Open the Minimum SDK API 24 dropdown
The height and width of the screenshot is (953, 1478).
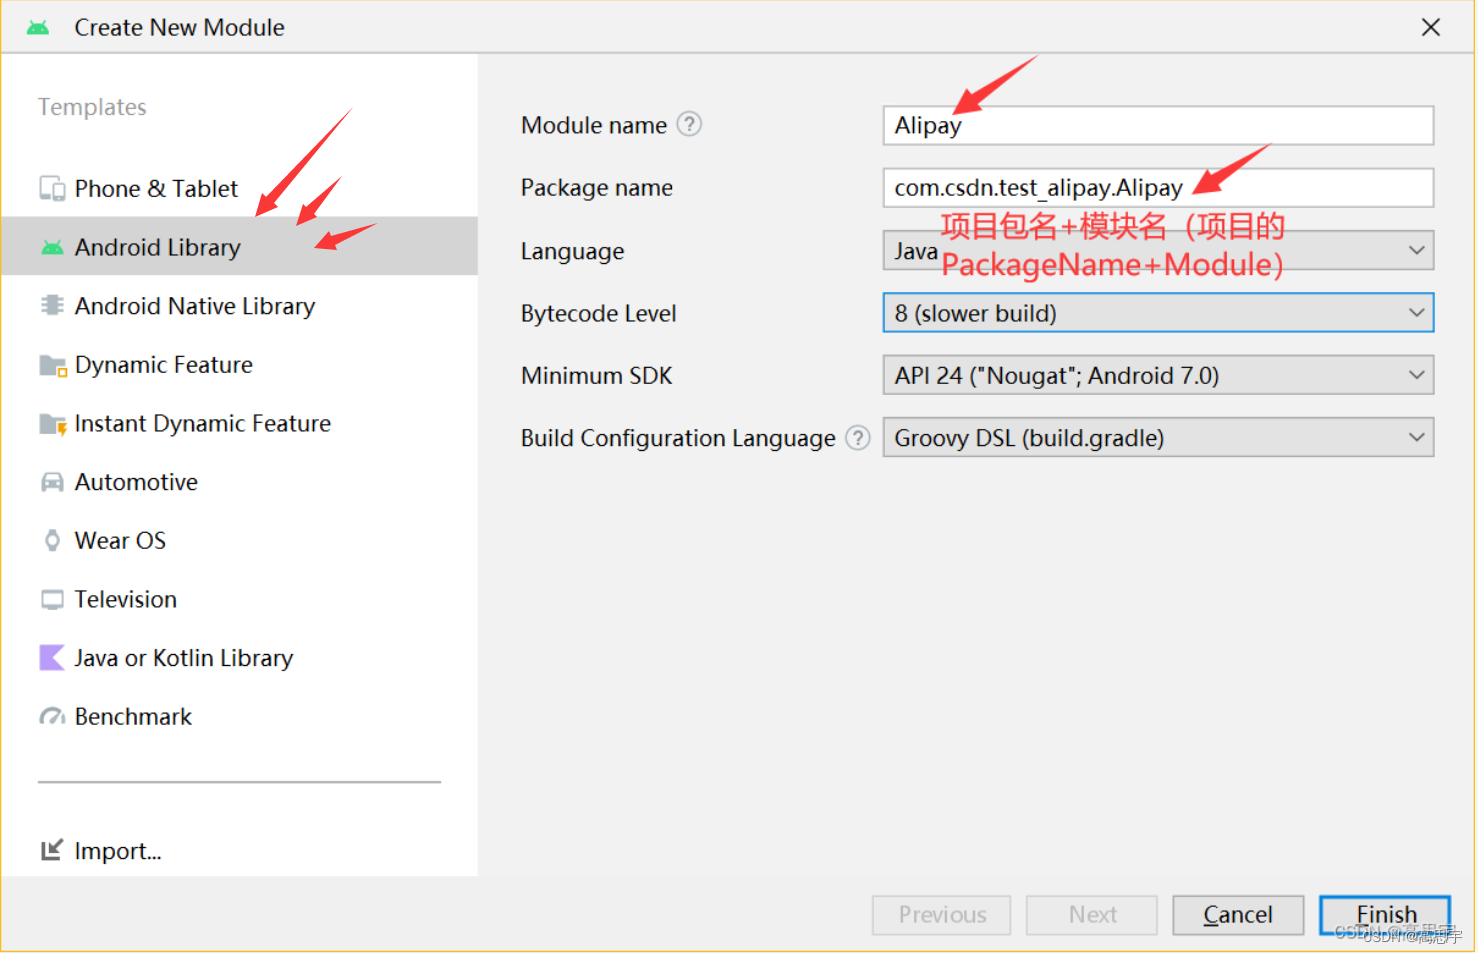[x=1158, y=376]
